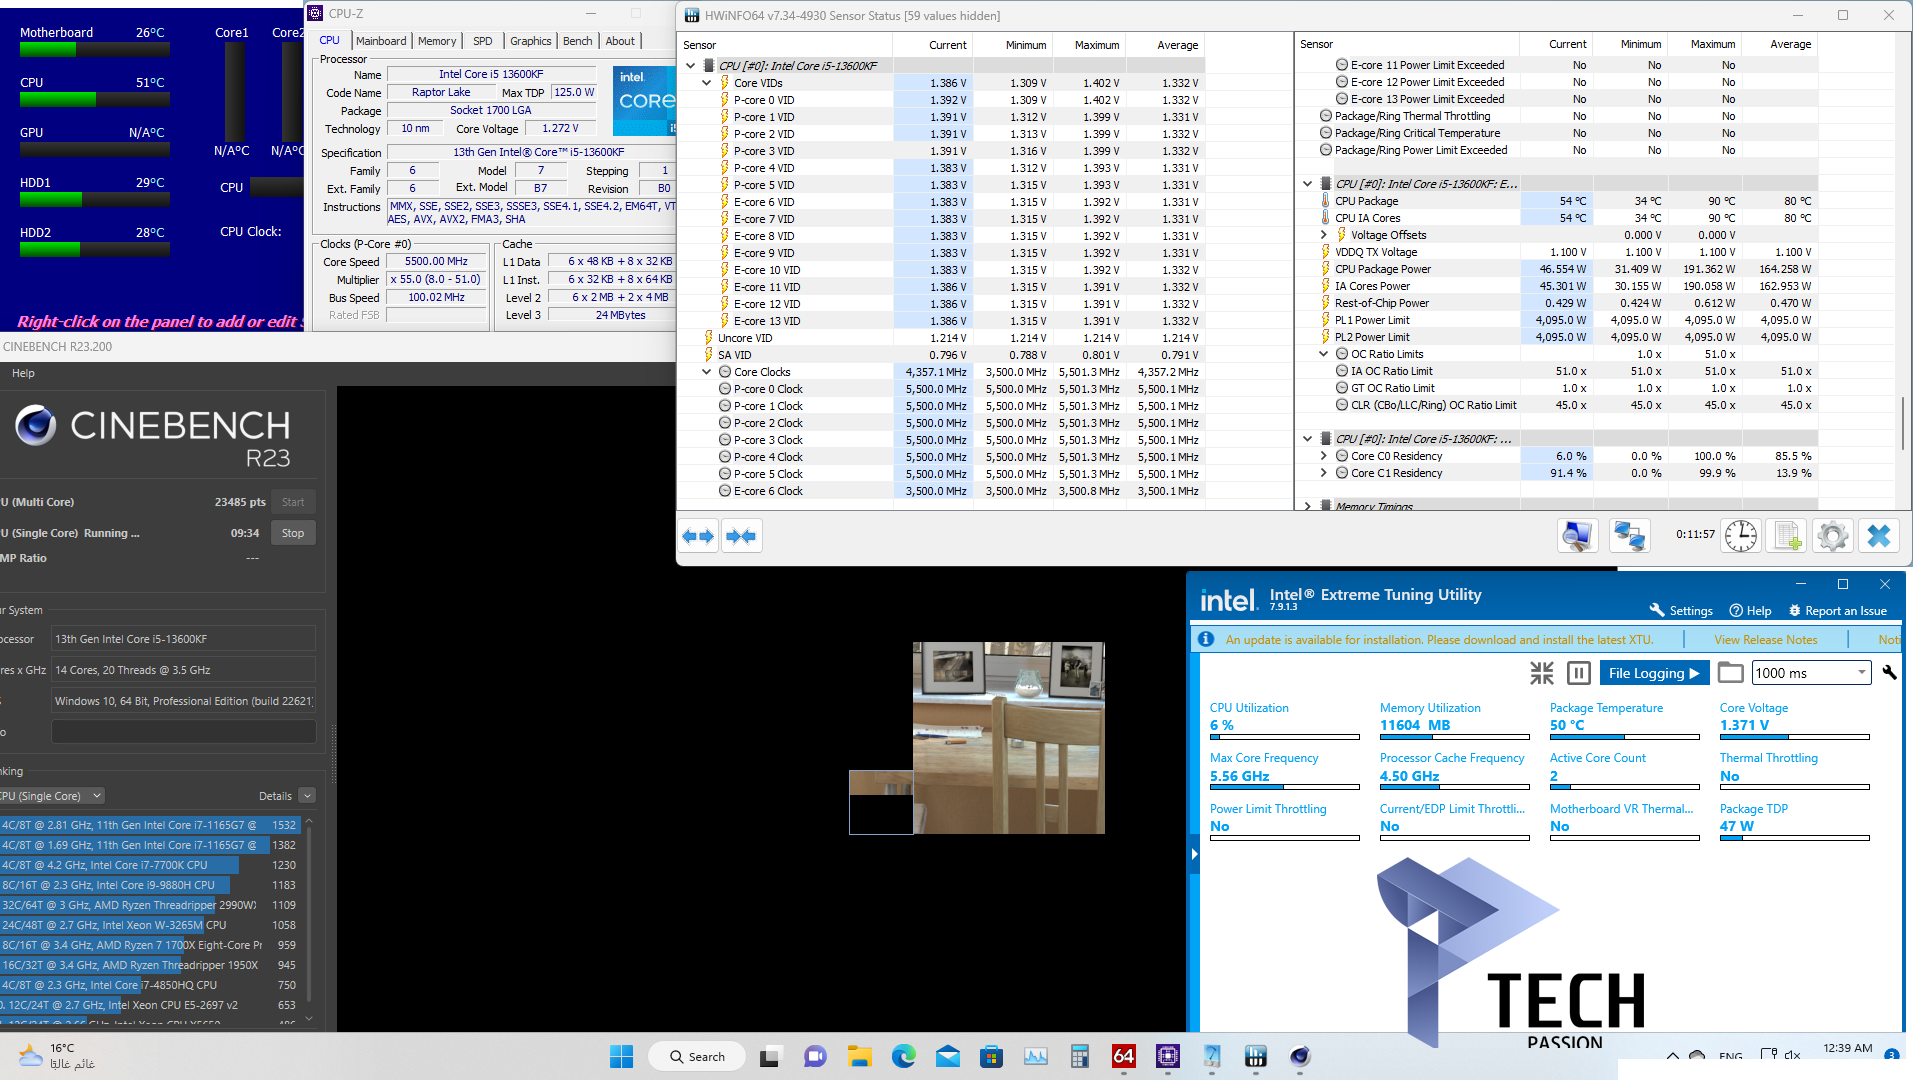Open the logging folder icon in Intel XTU
This screenshot has width=1913, height=1080.
coord(1730,673)
